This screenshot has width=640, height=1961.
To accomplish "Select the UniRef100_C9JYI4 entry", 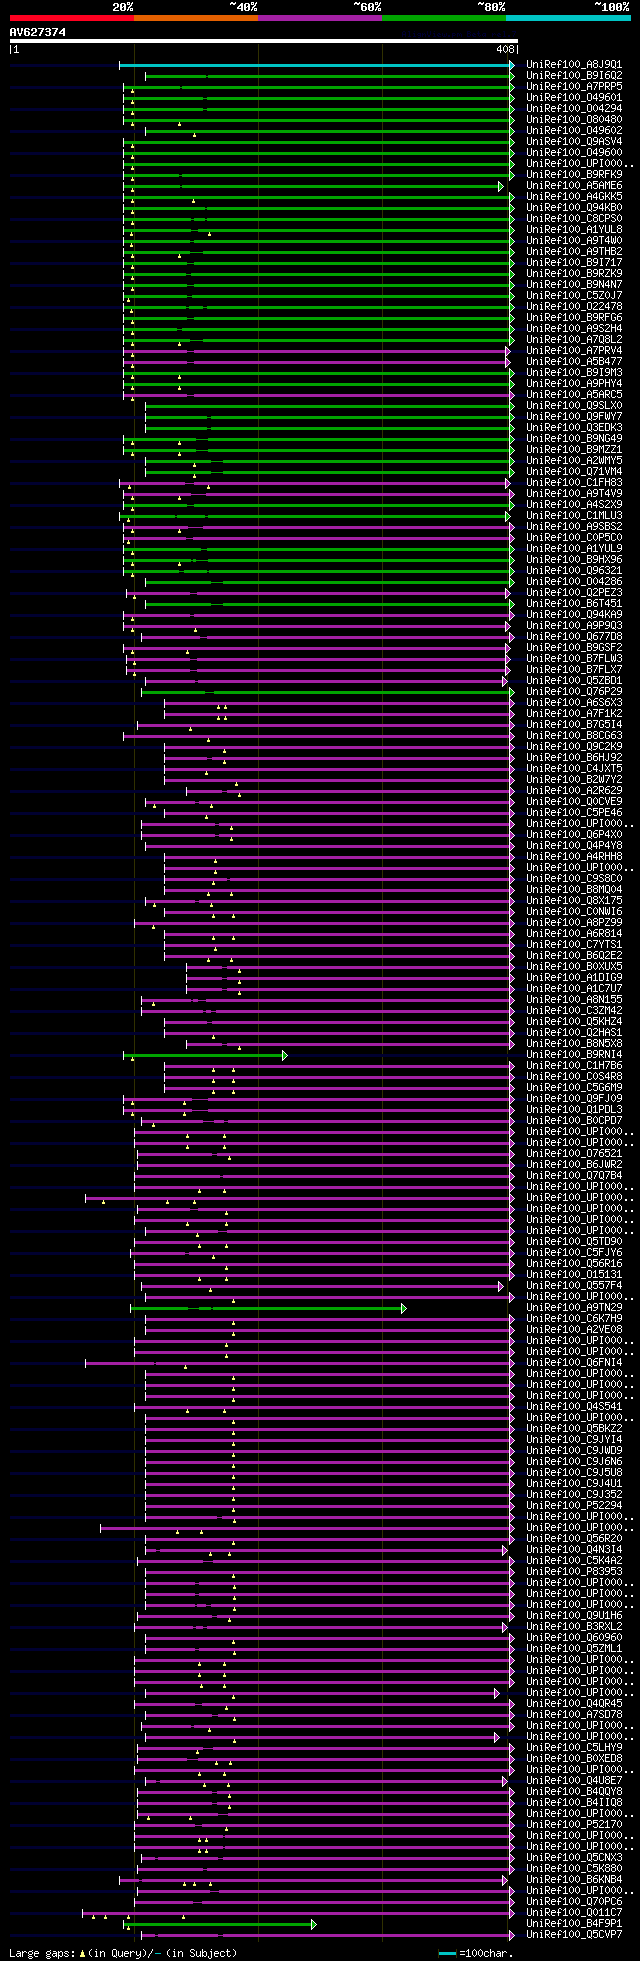I will 574,1440.
